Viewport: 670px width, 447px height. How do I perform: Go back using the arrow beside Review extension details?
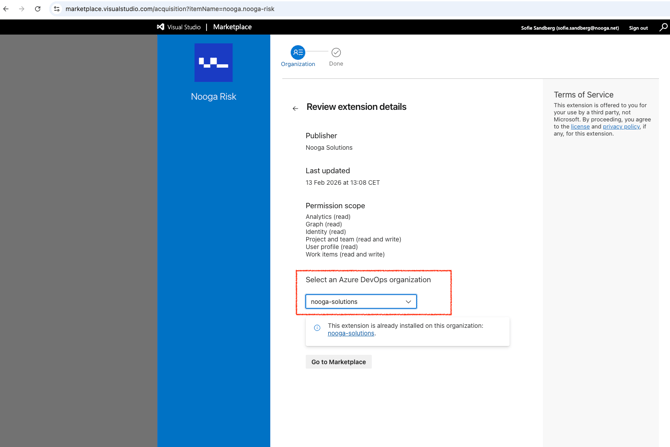(295, 109)
